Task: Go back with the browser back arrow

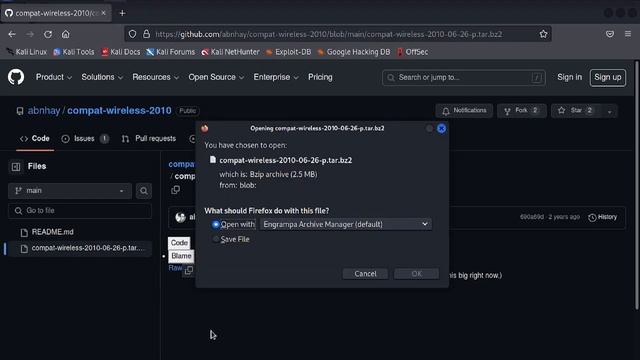Action: pos(12,34)
